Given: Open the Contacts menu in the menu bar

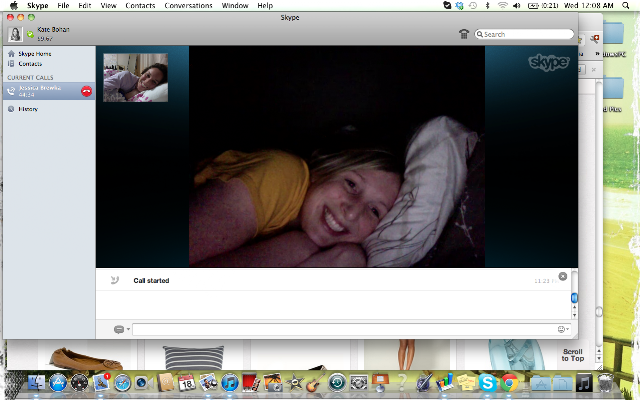Looking at the screenshot, I should [140, 6].
